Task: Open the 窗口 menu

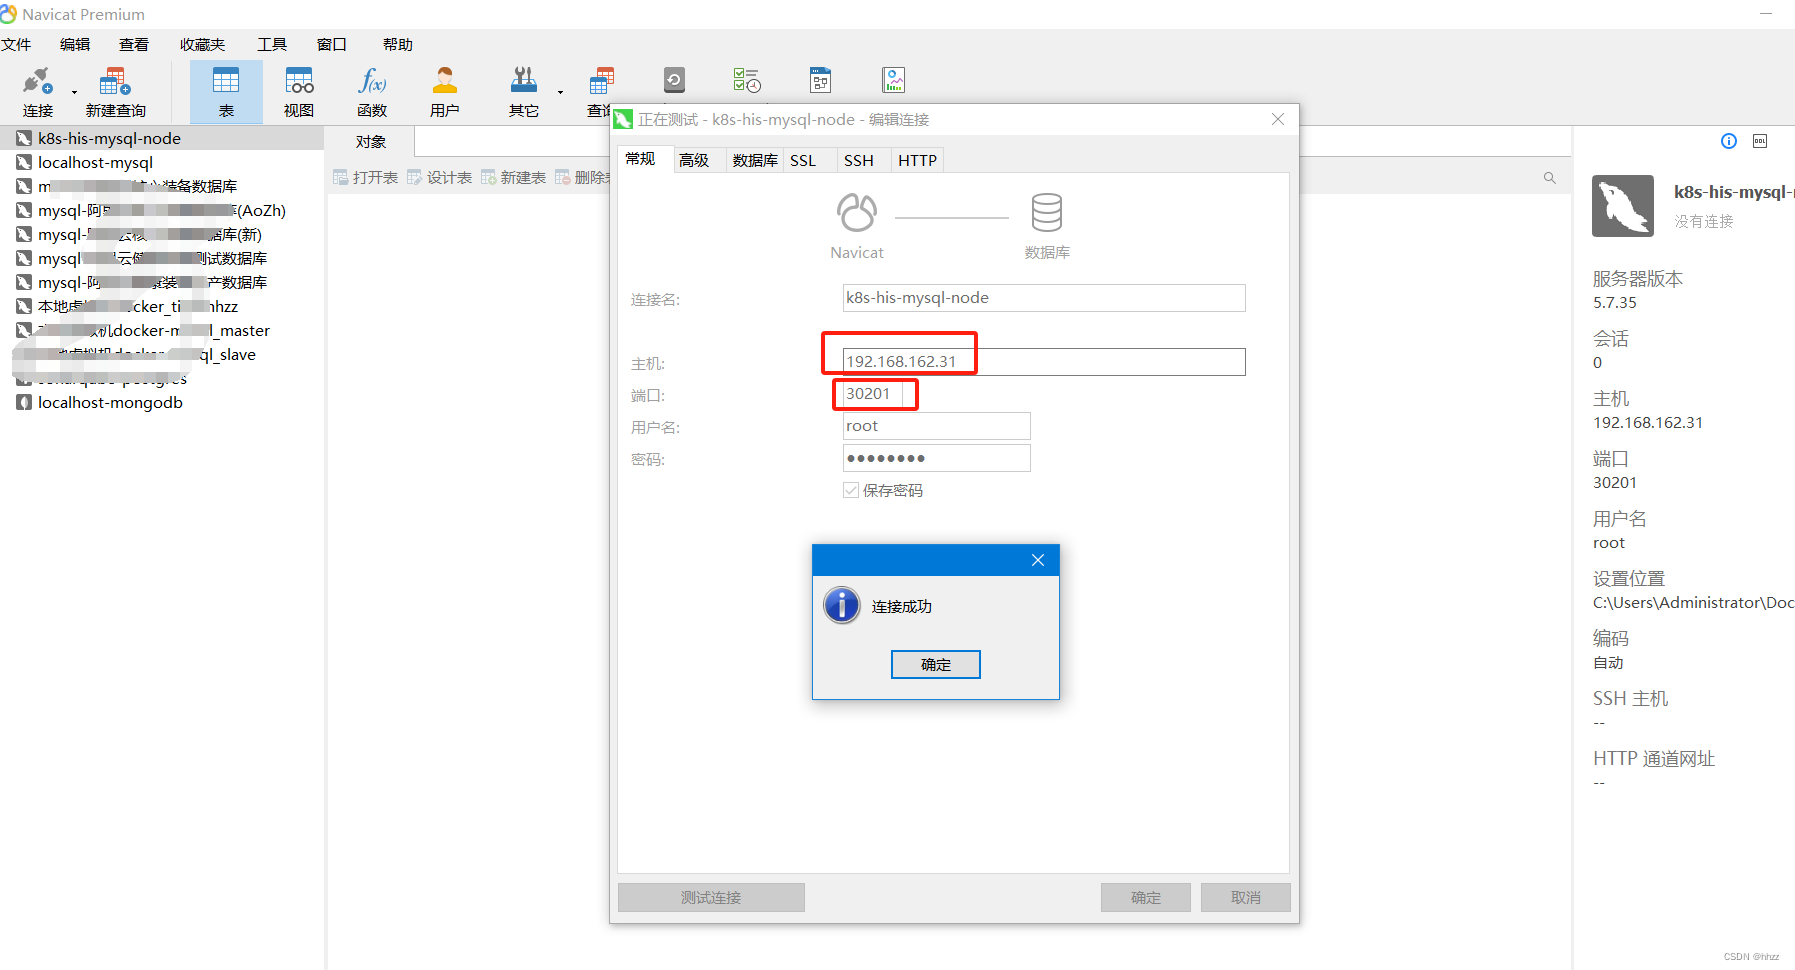Action: pos(332,44)
